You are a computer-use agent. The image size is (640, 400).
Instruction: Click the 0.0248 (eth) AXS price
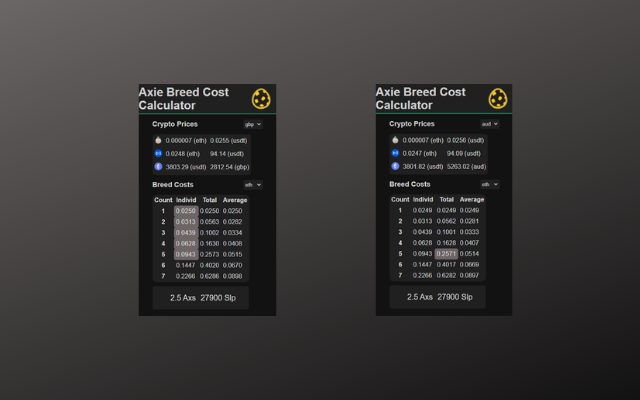tap(182, 154)
